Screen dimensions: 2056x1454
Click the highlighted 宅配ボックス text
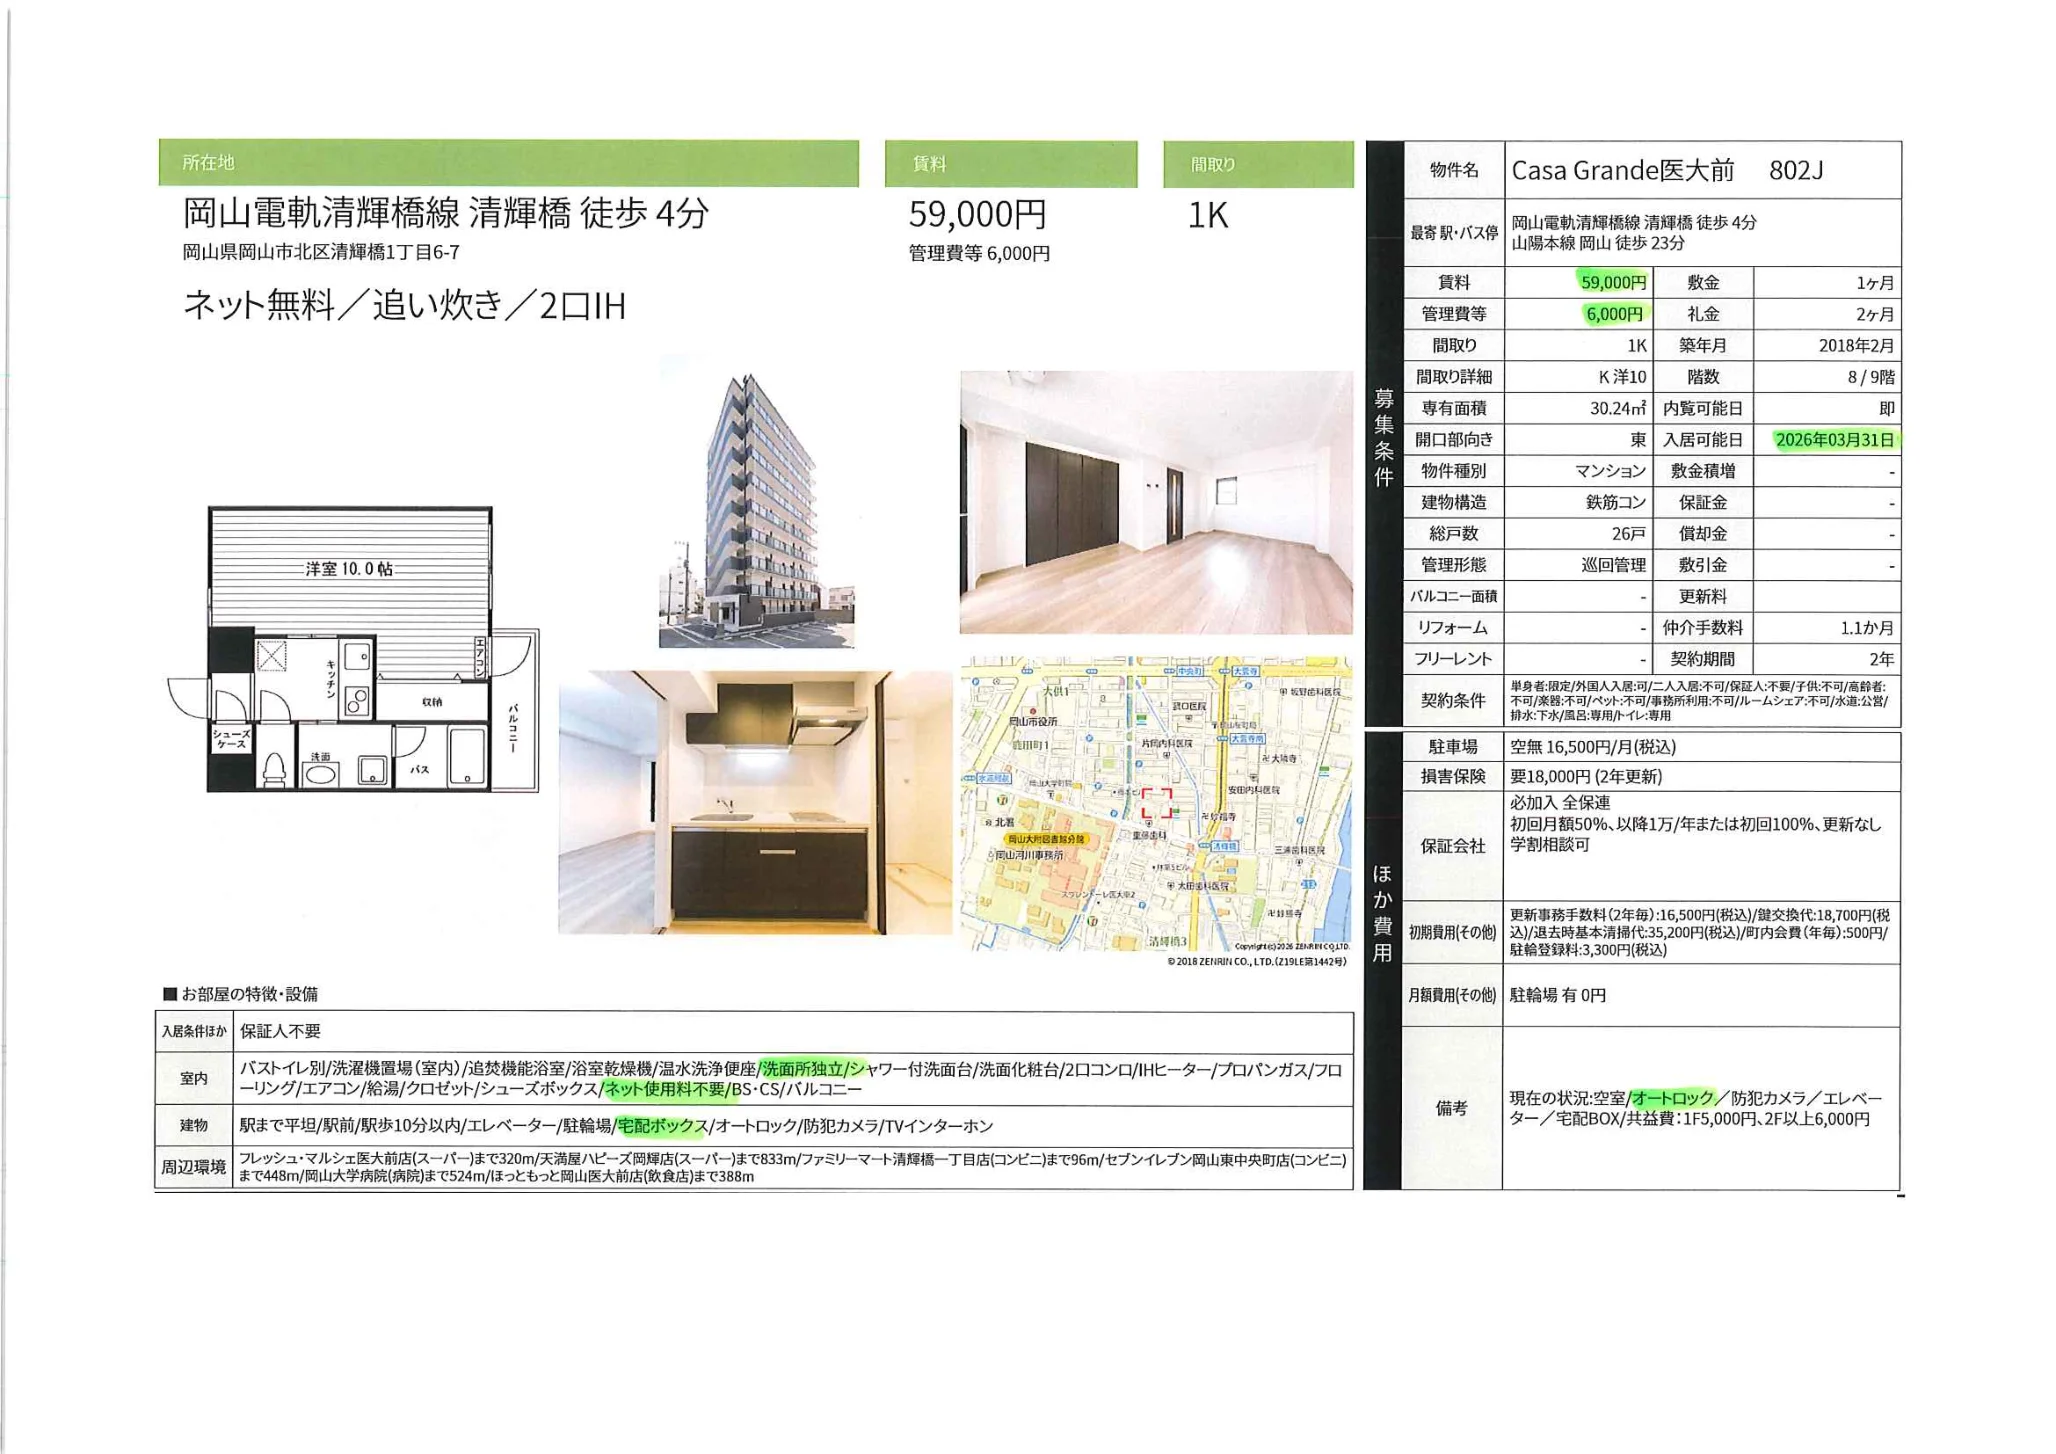coord(662,1126)
